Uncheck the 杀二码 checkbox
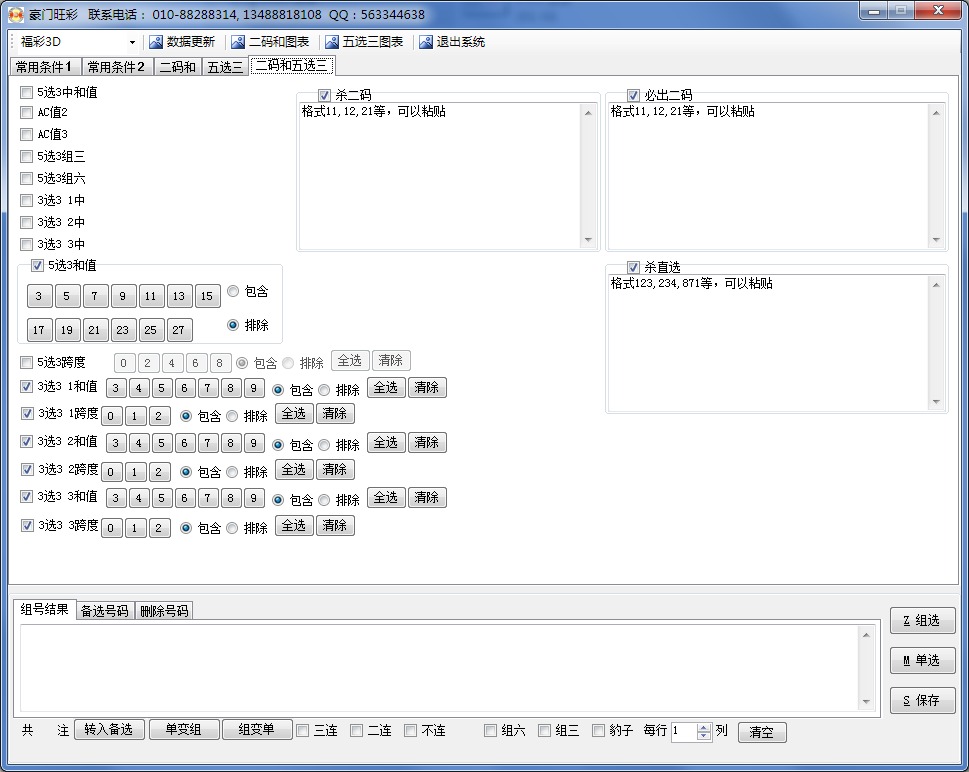969x772 pixels. coord(324,95)
